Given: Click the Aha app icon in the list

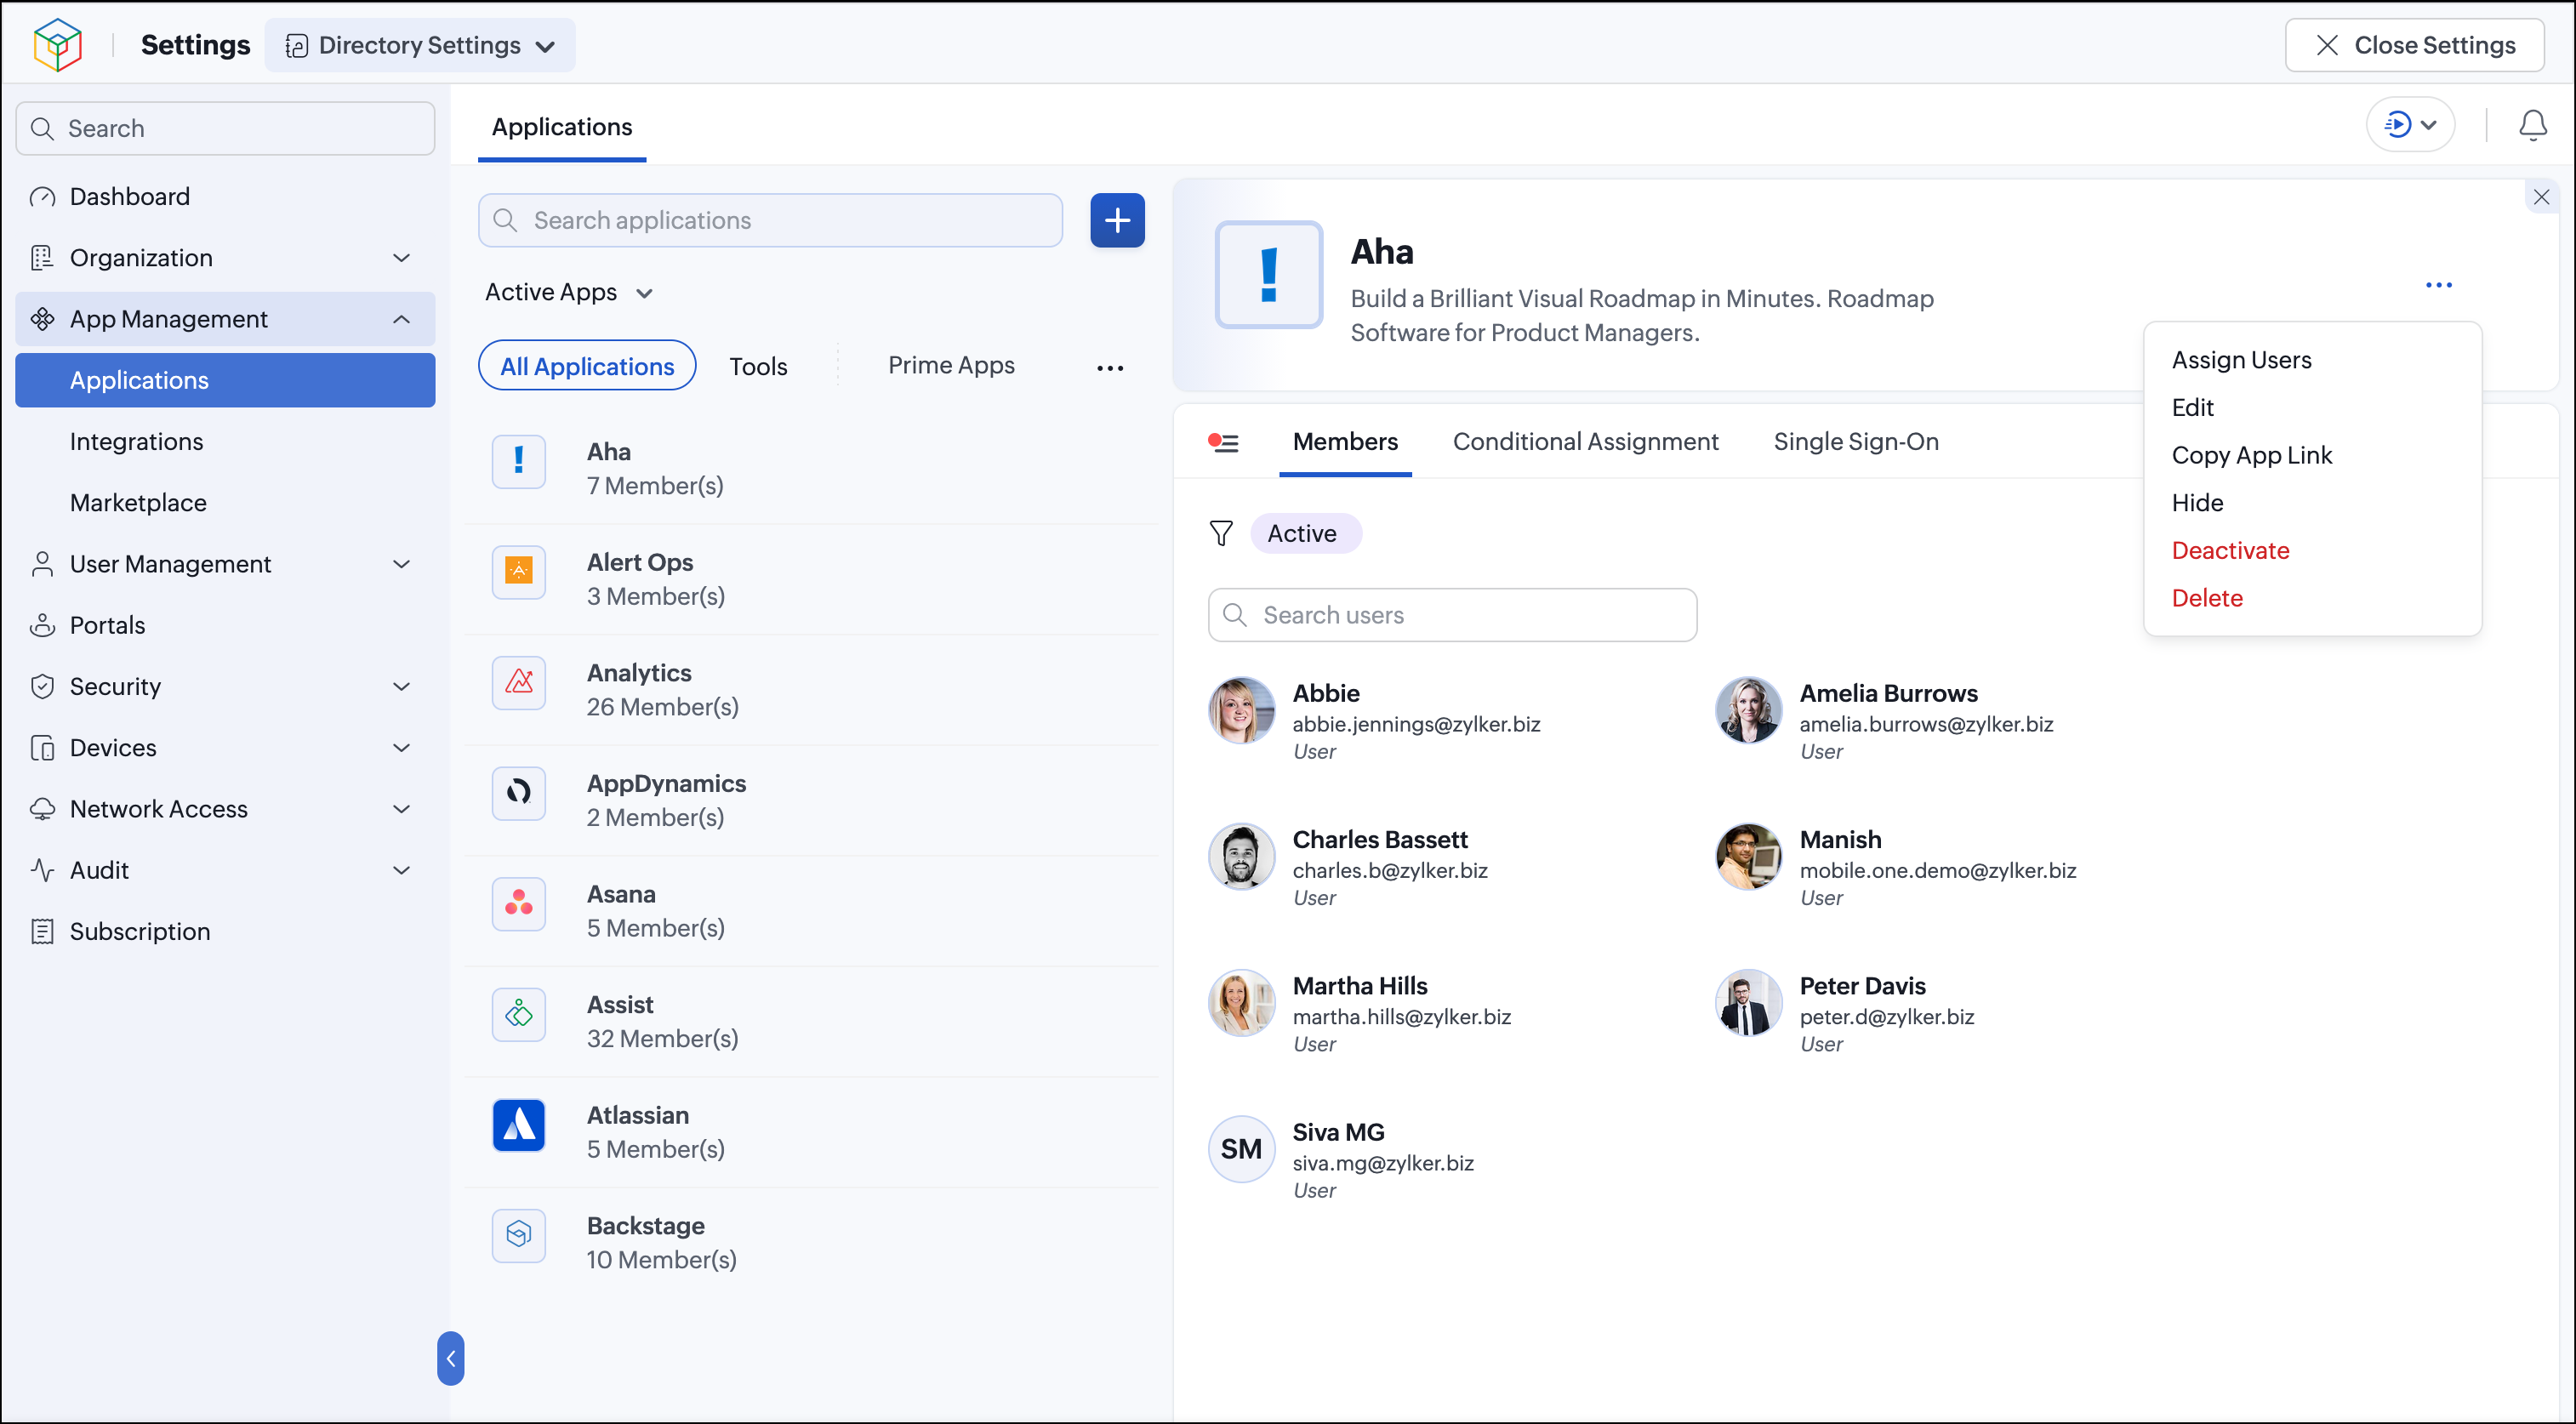Looking at the screenshot, I should tap(518, 461).
